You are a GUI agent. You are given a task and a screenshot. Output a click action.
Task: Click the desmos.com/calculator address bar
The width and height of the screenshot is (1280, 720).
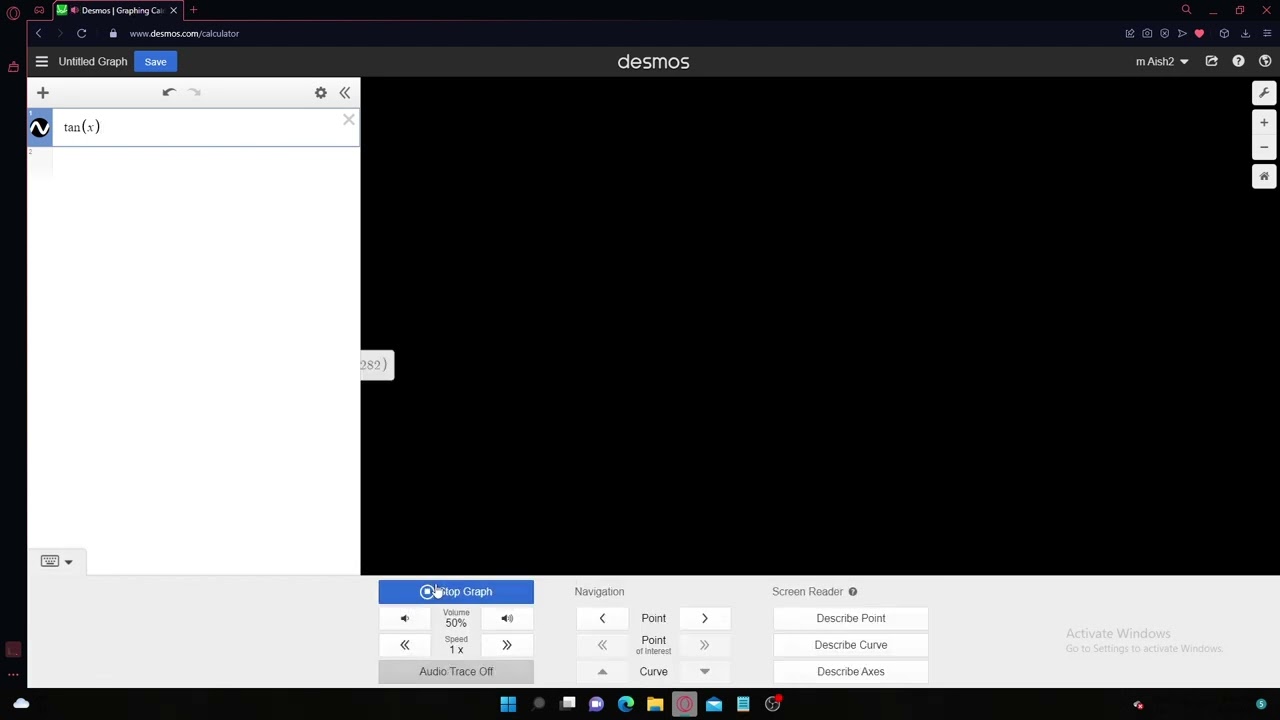coord(184,34)
